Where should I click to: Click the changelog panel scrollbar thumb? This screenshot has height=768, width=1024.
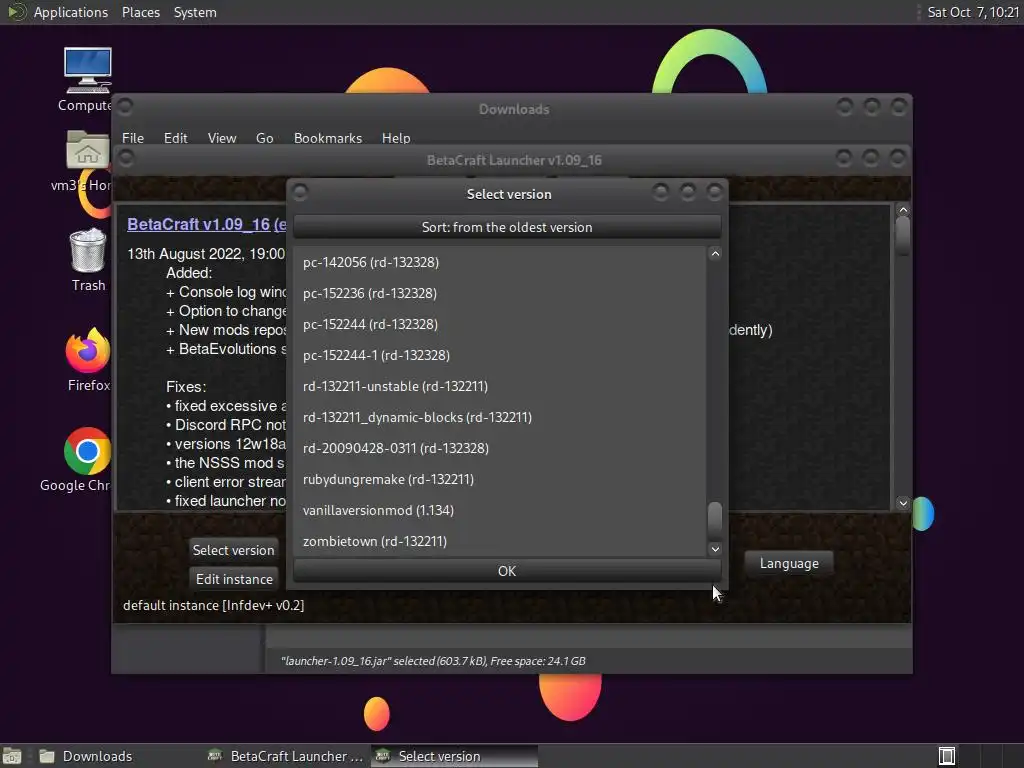point(903,236)
